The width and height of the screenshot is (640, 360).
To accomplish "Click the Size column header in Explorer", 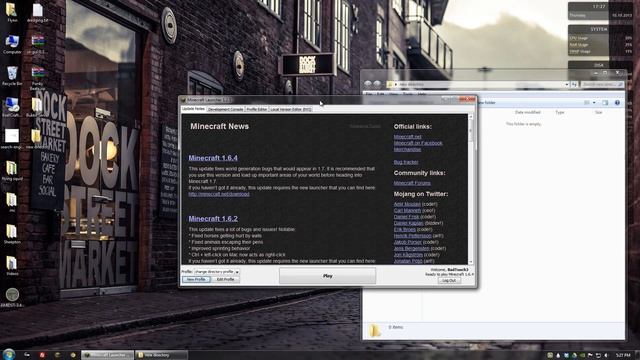I will click(x=598, y=112).
